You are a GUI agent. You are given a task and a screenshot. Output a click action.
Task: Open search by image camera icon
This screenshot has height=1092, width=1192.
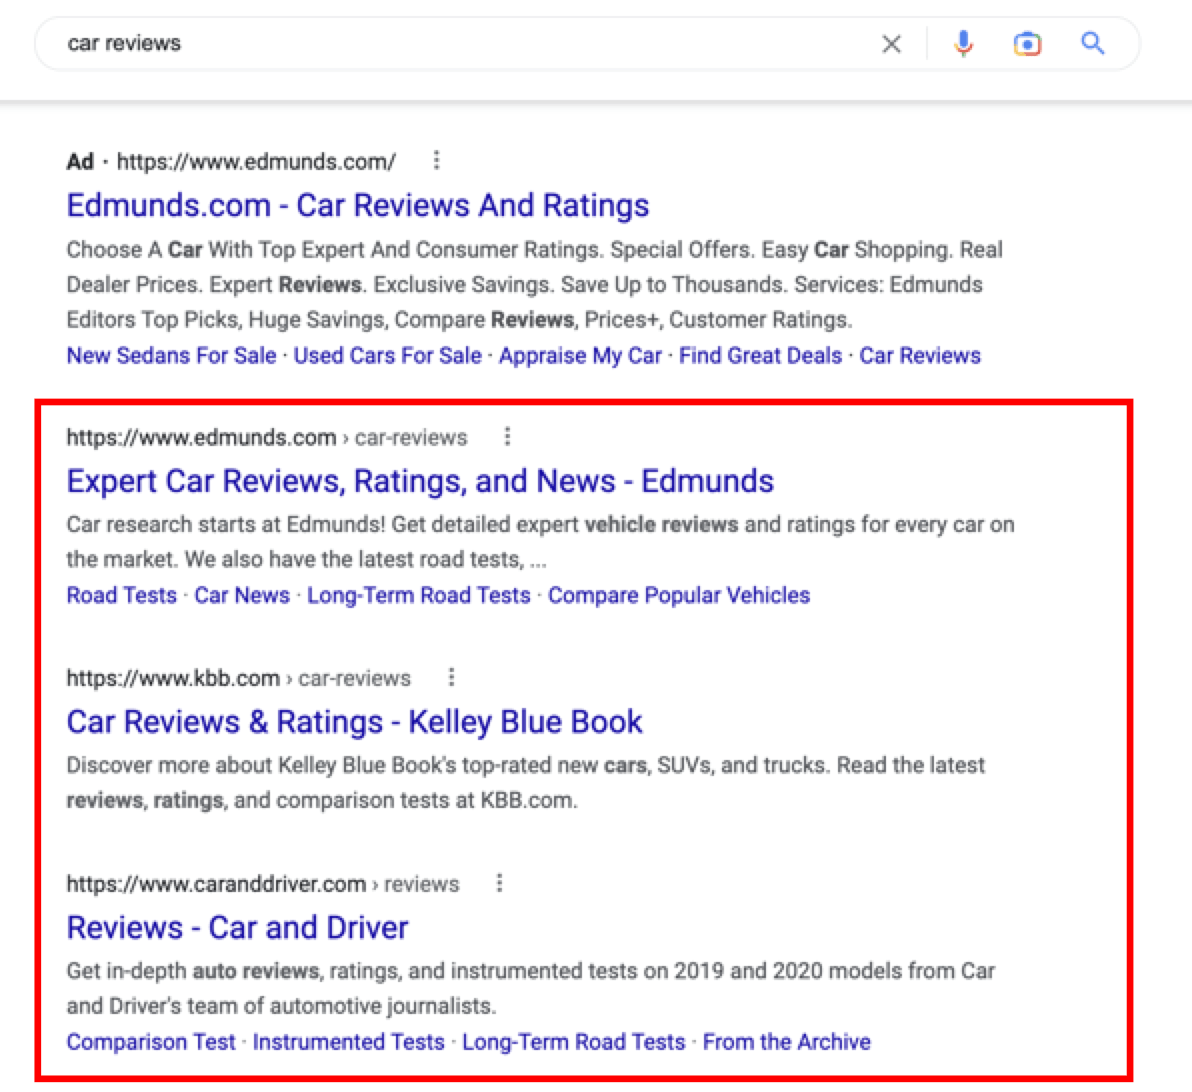pyautogui.click(x=1027, y=44)
